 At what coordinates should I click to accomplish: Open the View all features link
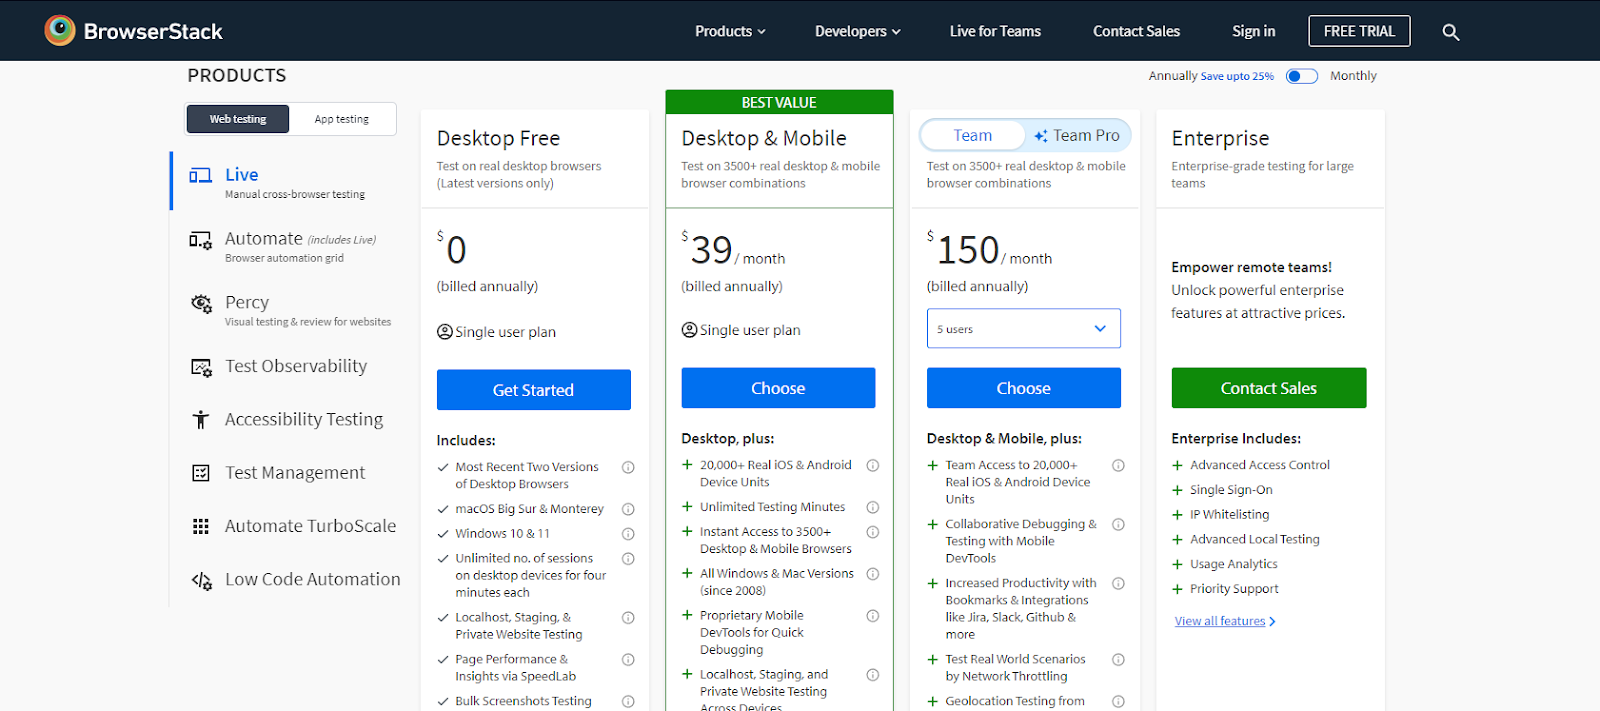click(x=1225, y=621)
